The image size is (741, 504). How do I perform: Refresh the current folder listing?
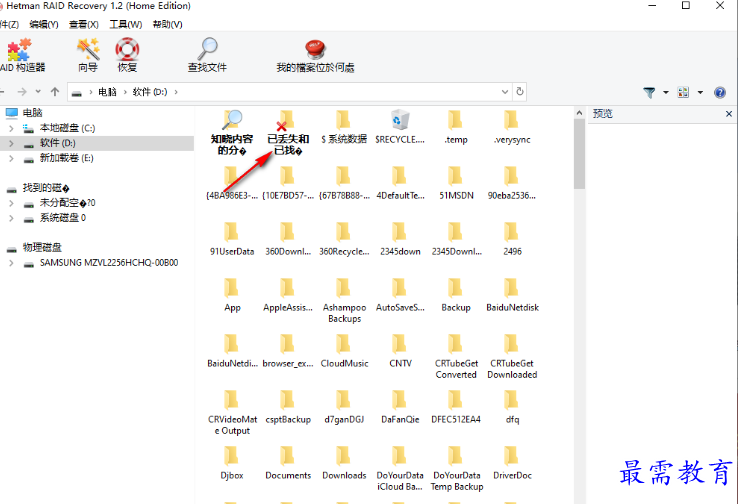[x=520, y=92]
